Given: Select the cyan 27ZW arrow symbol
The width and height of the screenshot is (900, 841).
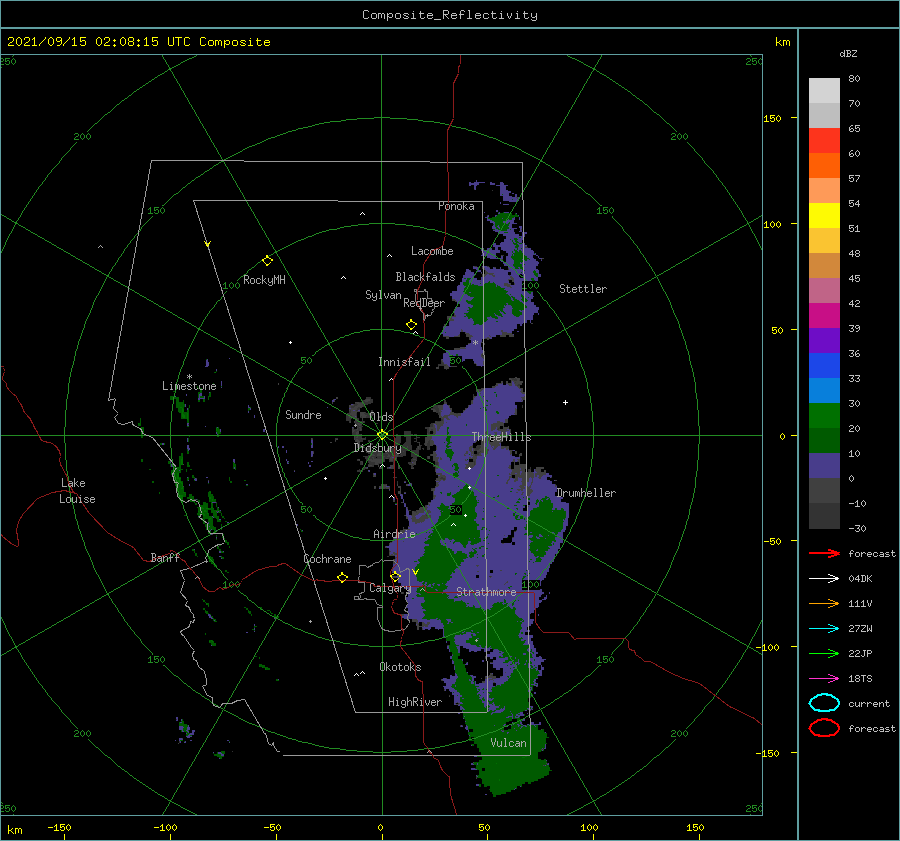Looking at the screenshot, I should (x=824, y=628).
